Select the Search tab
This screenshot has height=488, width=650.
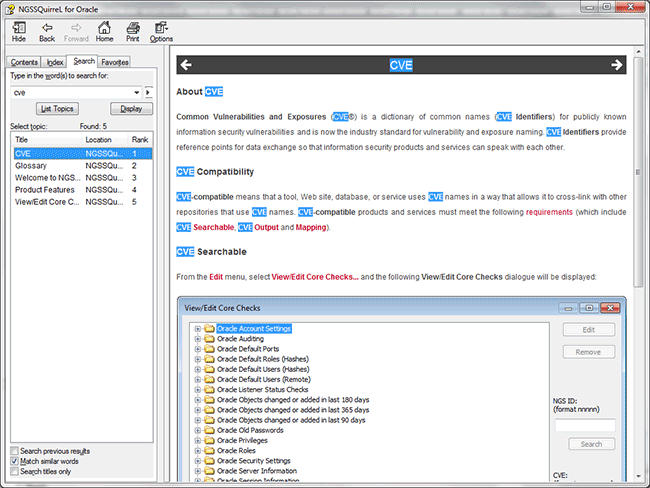84,61
